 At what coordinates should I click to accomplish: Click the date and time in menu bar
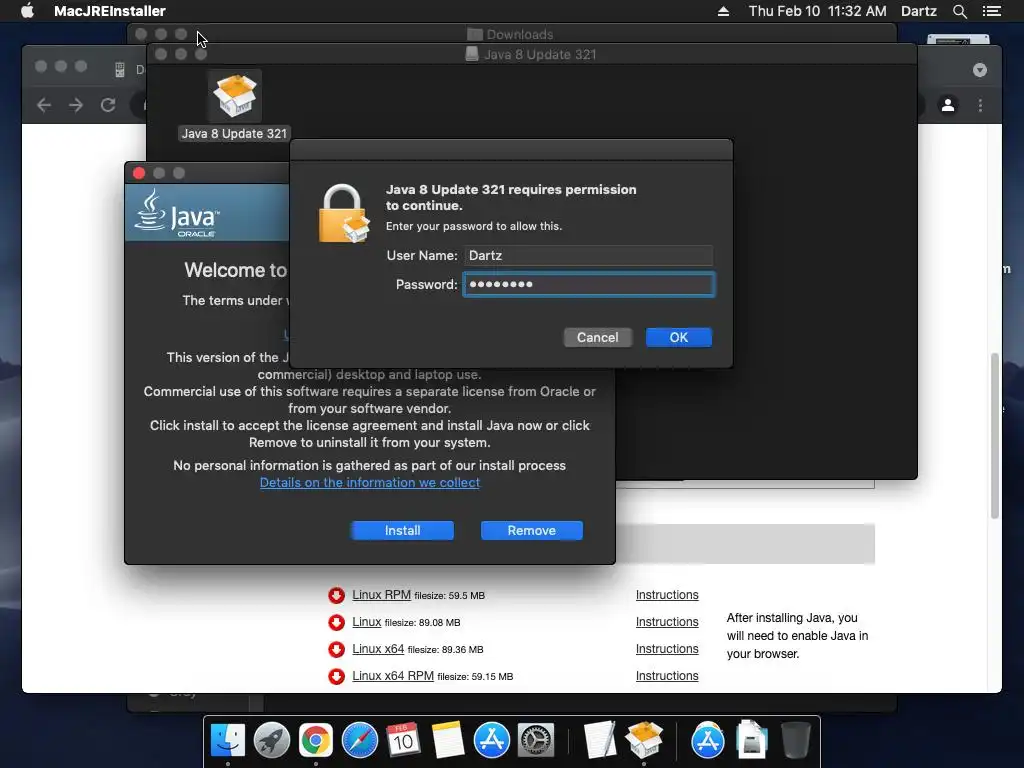818,11
